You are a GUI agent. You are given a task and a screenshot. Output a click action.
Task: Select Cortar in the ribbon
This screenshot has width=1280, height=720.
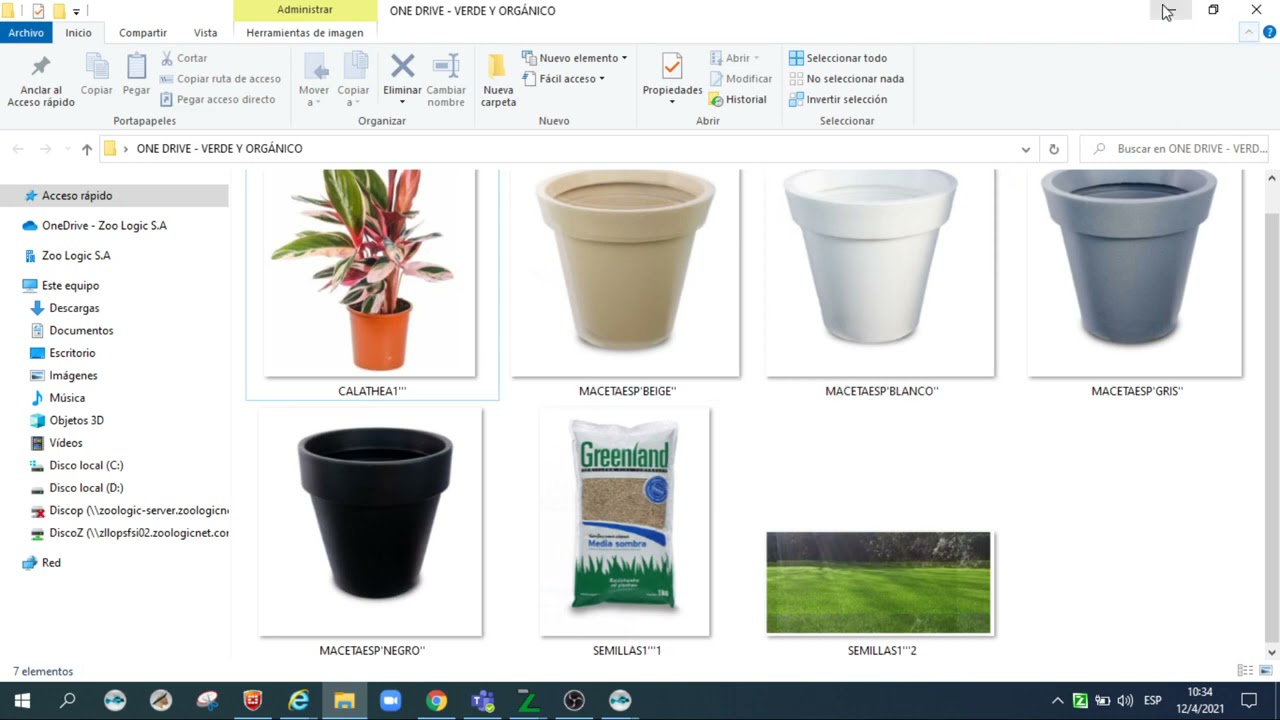tap(184, 58)
